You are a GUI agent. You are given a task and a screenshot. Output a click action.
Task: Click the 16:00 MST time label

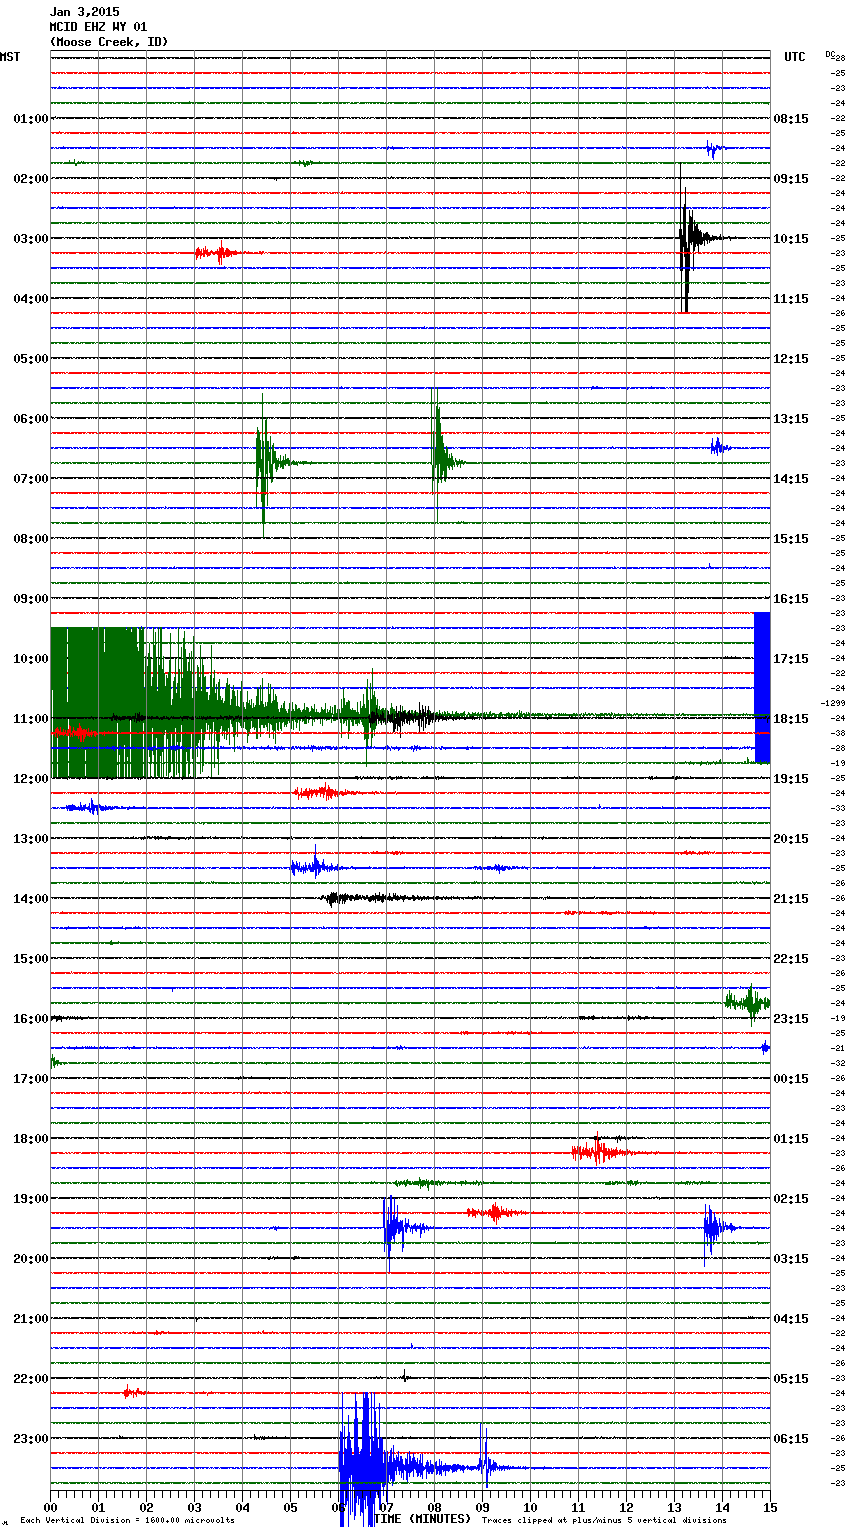(31, 1018)
